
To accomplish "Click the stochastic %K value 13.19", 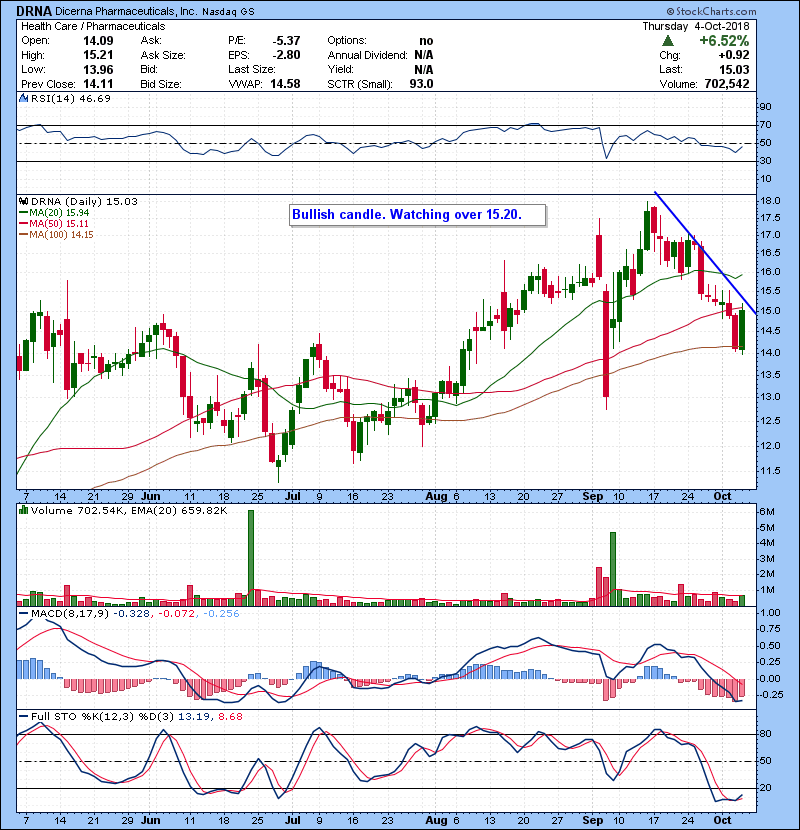I will tap(193, 717).
